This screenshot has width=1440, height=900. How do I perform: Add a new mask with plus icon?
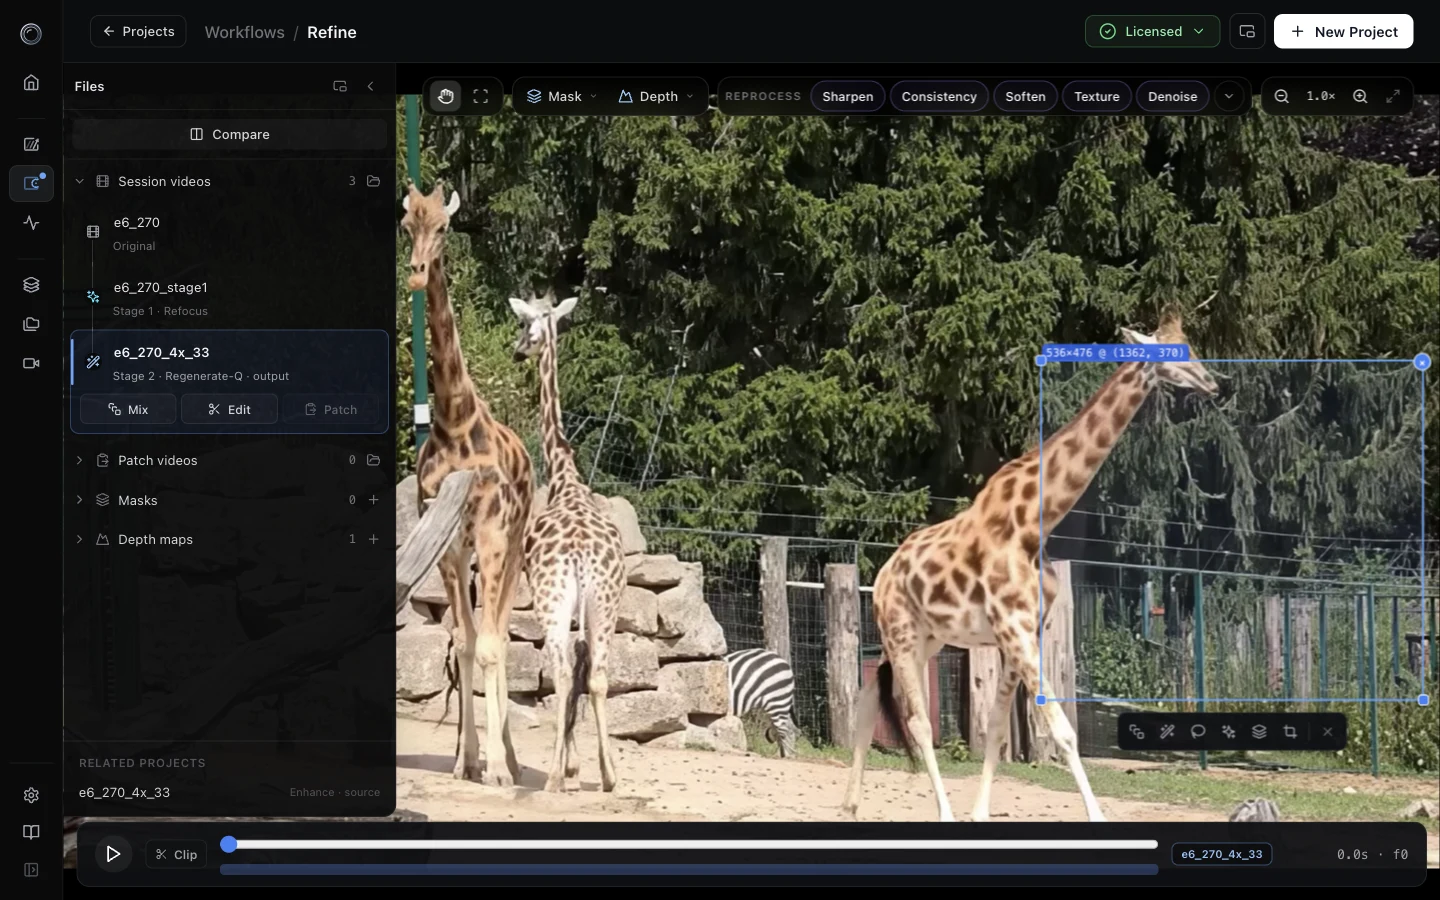click(373, 500)
